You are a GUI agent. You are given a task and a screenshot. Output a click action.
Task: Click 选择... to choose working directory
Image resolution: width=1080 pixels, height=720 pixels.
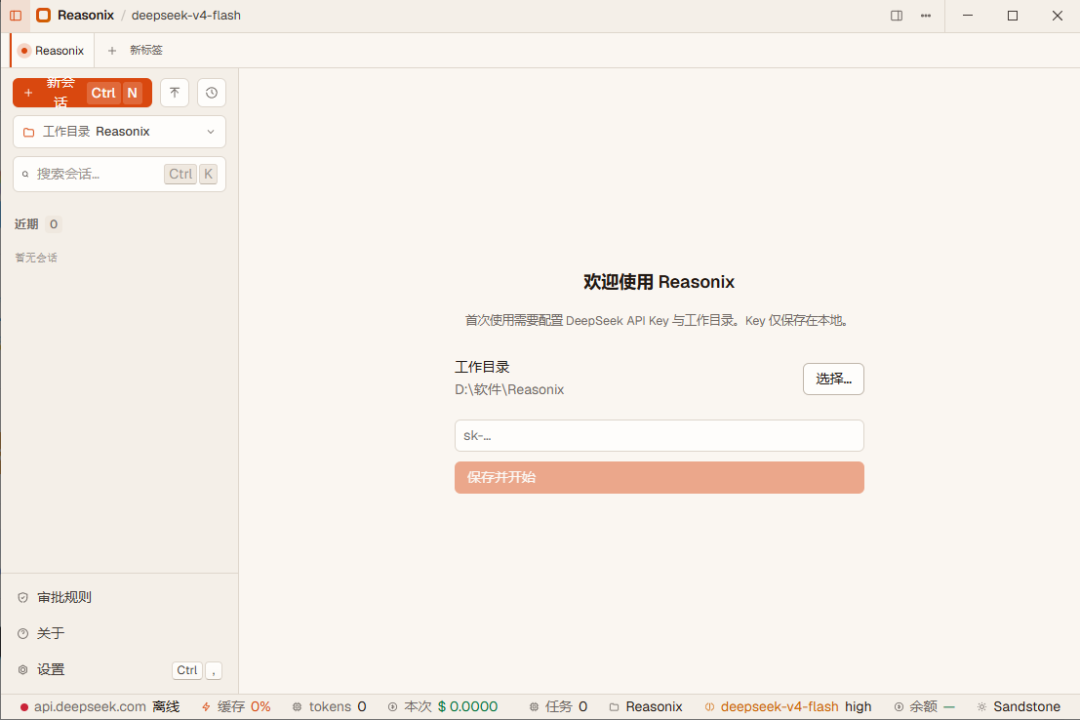point(833,379)
